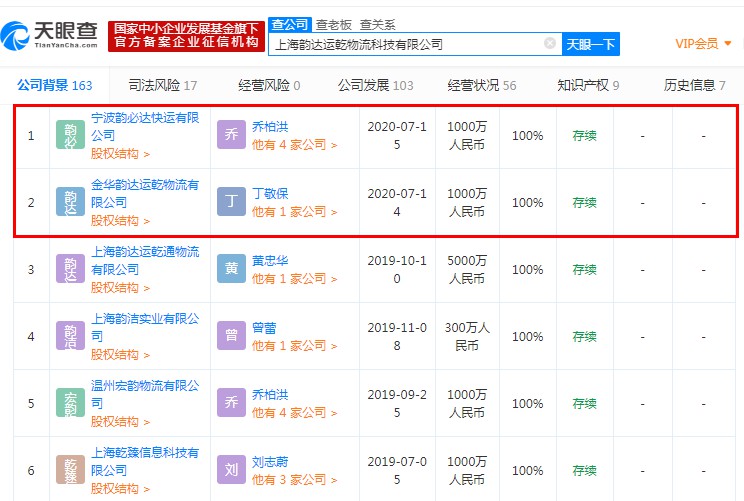Image resolution: width=744 pixels, height=501 pixels.
Task: Open company 上海乾臻信息科技有限公司
Action: click(x=145, y=461)
